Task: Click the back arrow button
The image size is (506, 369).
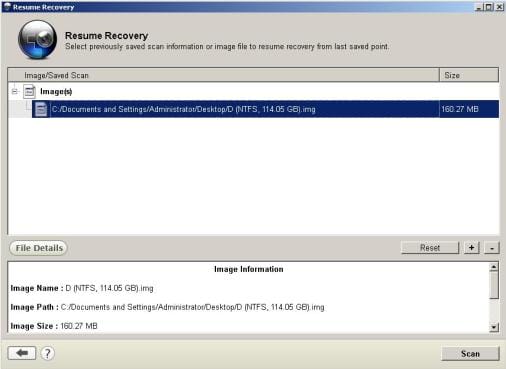Action: click(22, 353)
